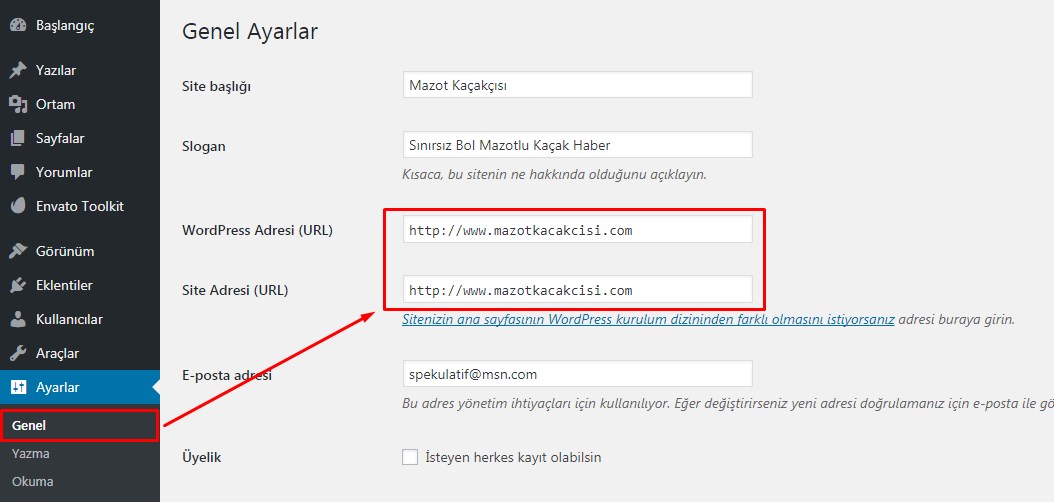Image resolution: width=1054 pixels, height=502 pixels.
Task: Select the Genel submenu item
Action: coord(30,425)
